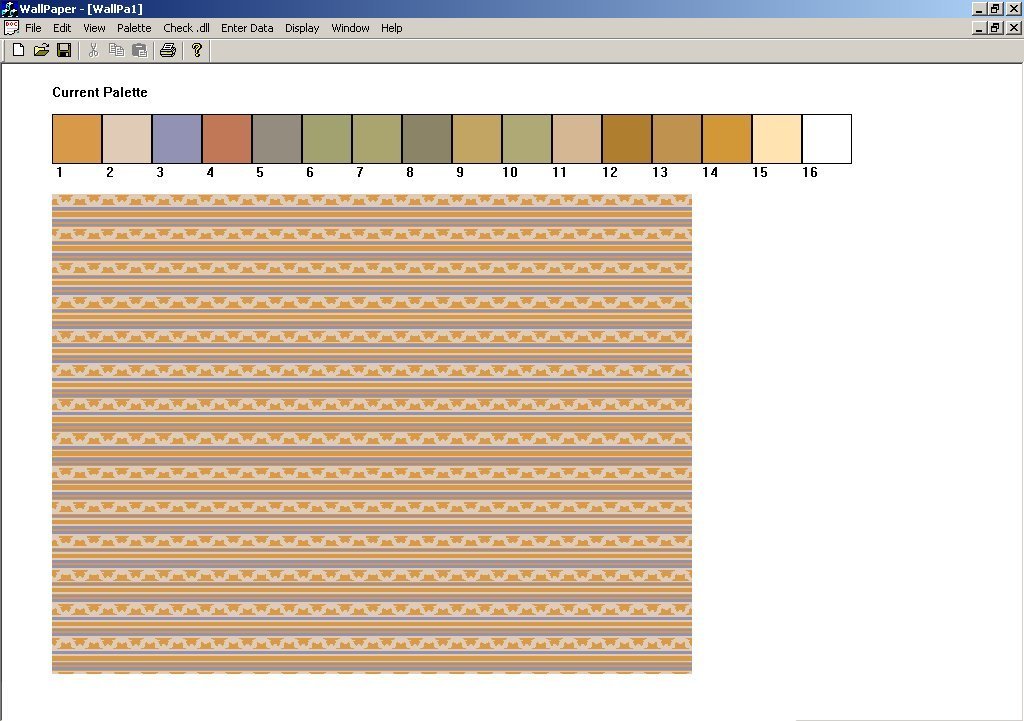The width and height of the screenshot is (1024, 721).
Task: Restore the WallPa1 document window
Action: click(x=995, y=27)
